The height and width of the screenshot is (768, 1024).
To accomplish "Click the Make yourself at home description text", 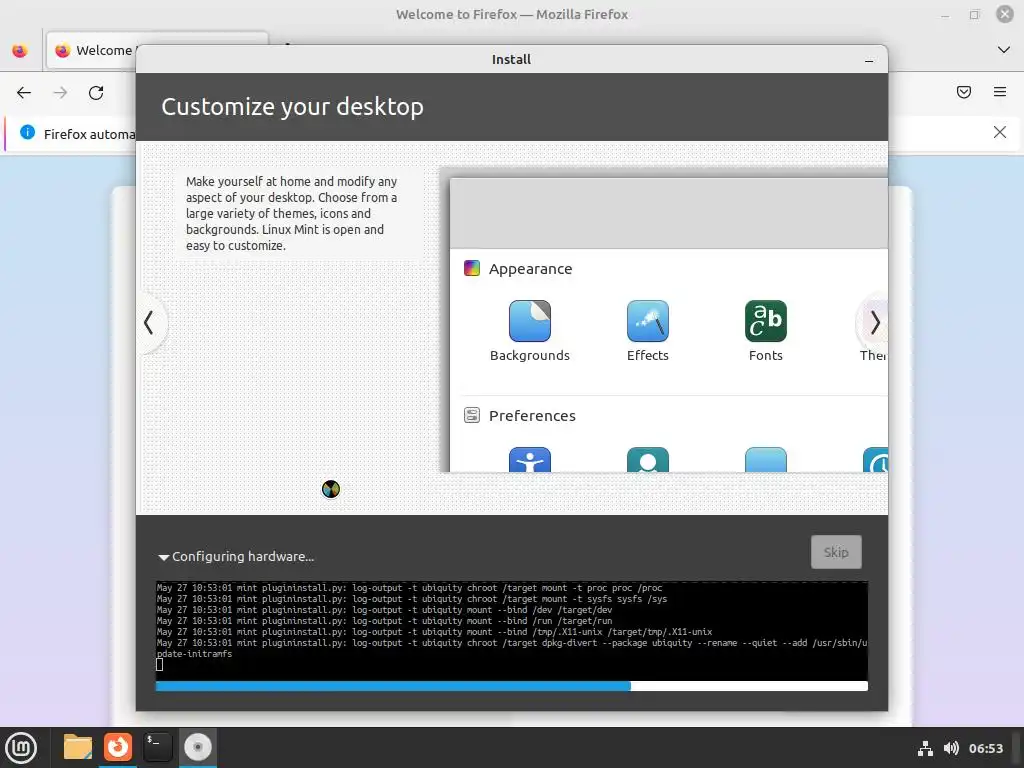I will pos(291,214).
